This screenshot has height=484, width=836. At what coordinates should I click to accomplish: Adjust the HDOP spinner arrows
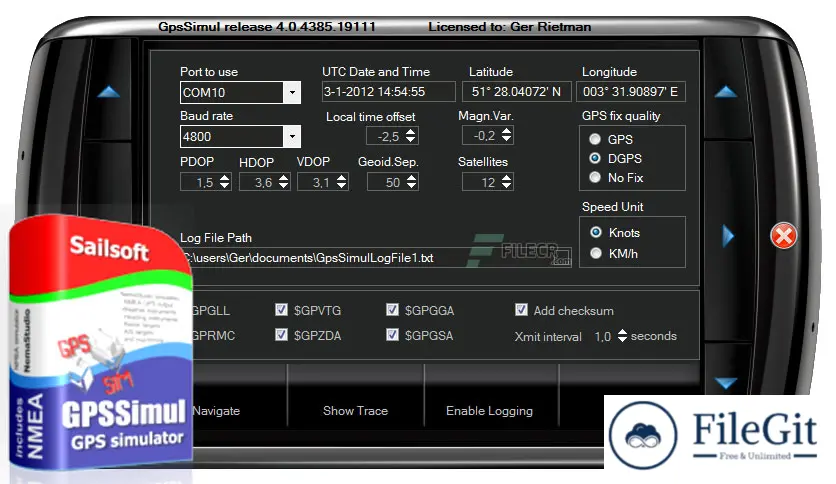(x=283, y=182)
